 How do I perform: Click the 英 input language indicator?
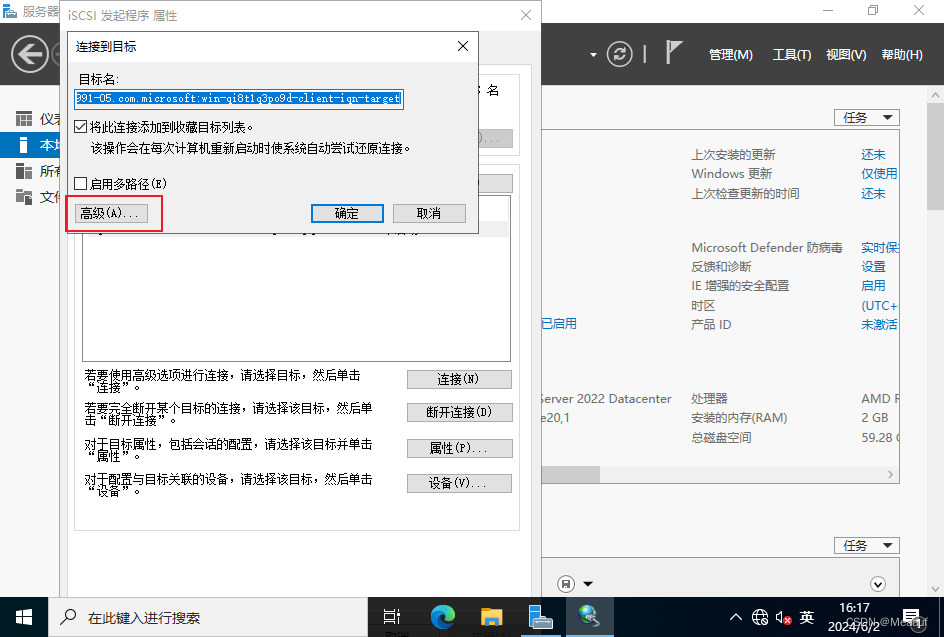click(x=807, y=617)
